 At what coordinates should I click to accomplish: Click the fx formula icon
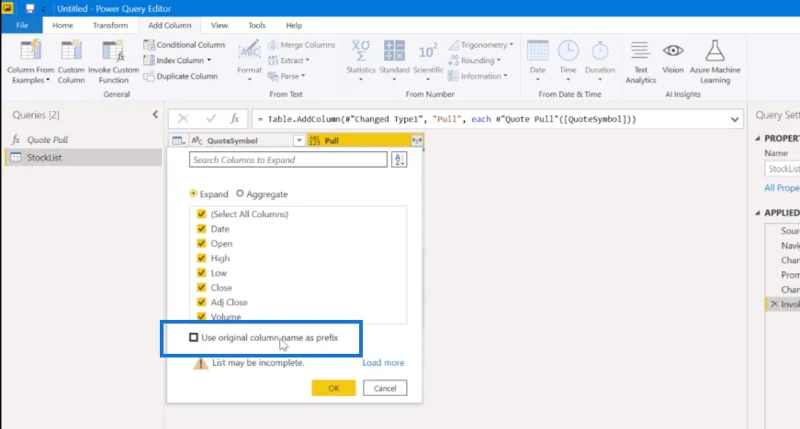click(235, 119)
